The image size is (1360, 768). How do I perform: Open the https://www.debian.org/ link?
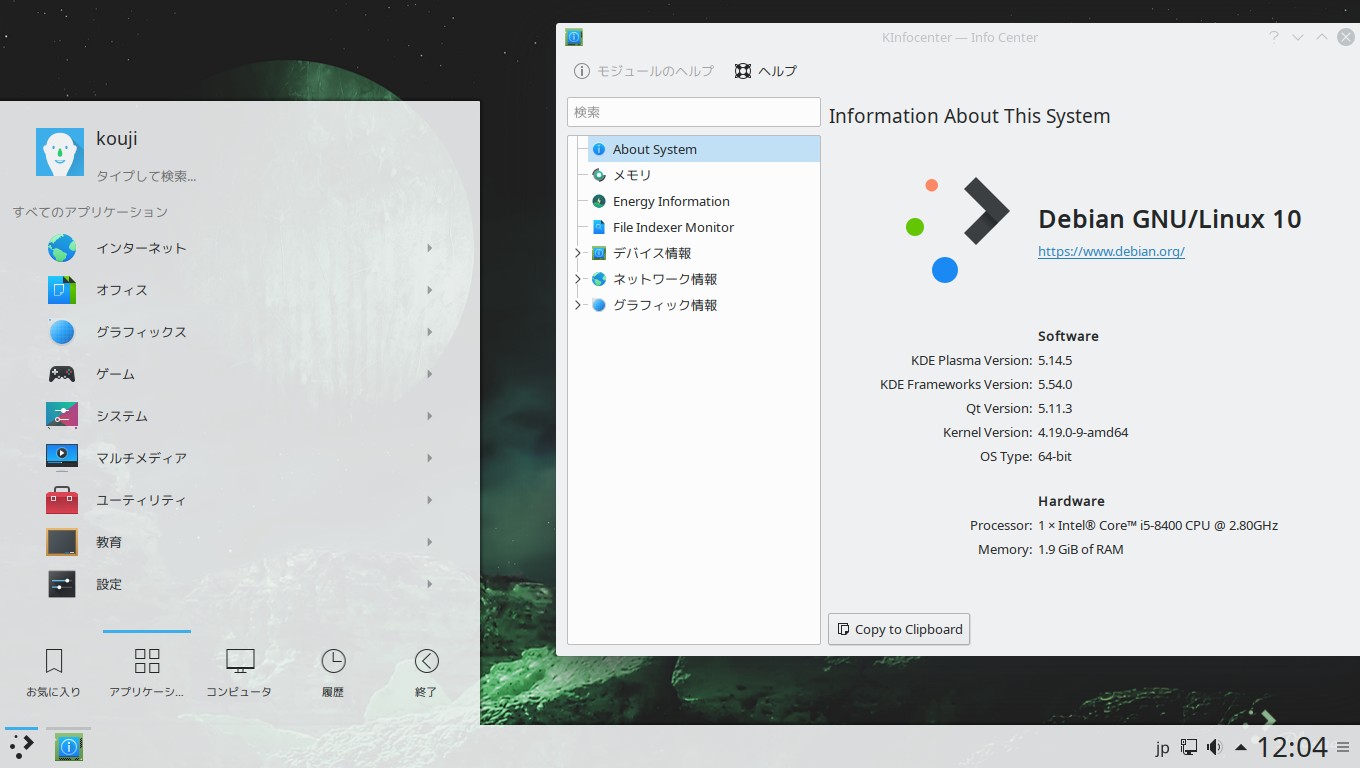pyautogui.click(x=1111, y=251)
